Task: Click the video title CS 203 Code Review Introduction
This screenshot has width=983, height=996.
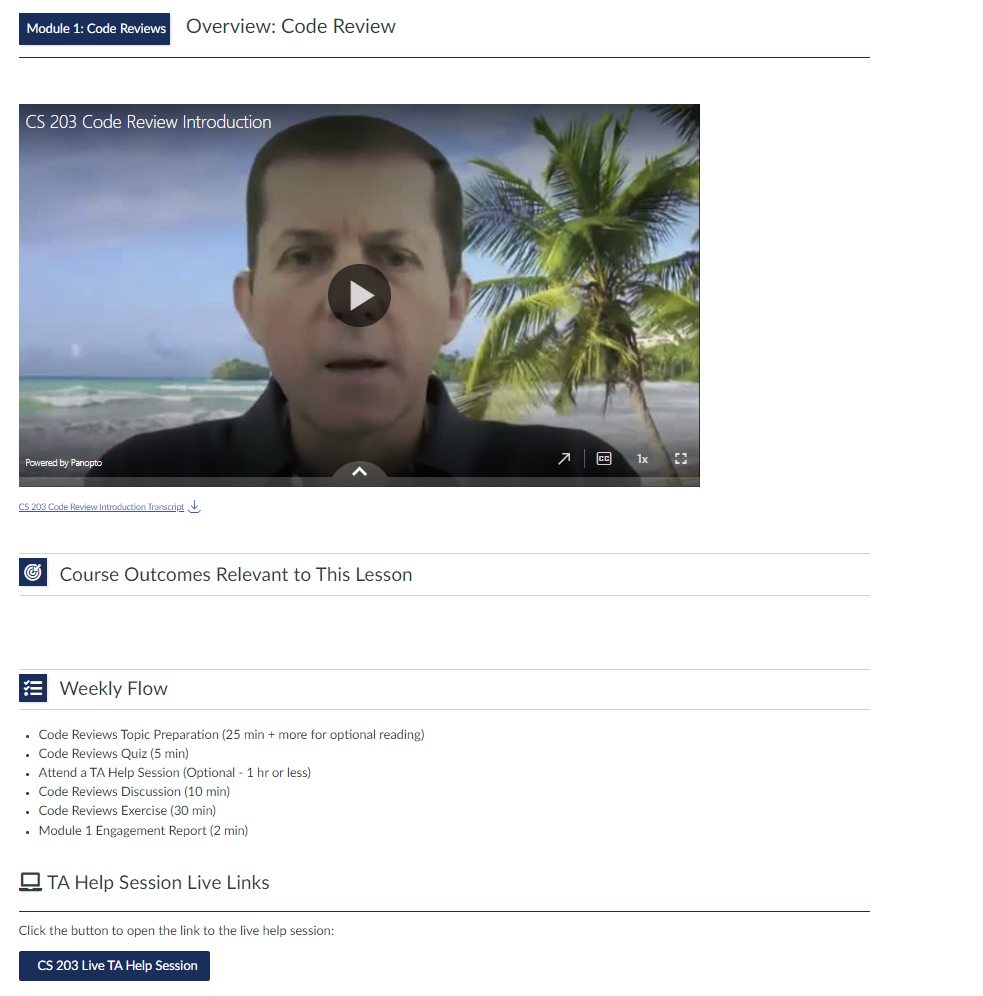Action: [x=148, y=122]
